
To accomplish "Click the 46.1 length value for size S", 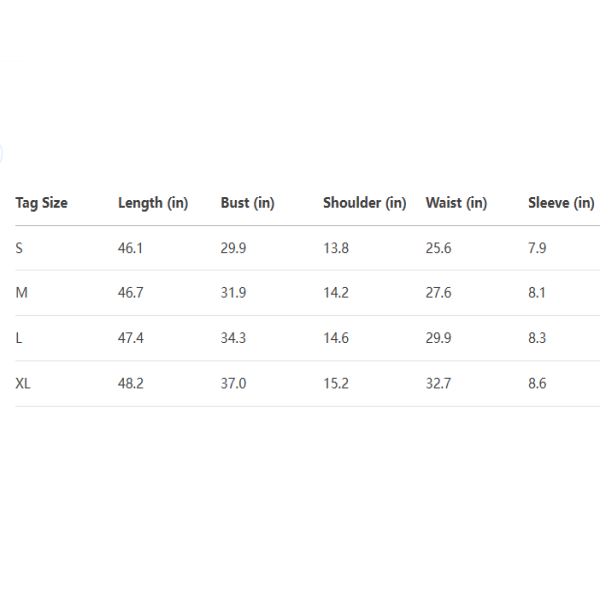I will point(131,248).
